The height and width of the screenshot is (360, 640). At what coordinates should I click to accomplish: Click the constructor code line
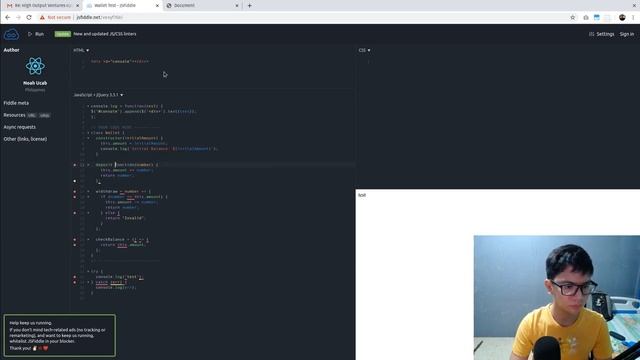coord(129,138)
